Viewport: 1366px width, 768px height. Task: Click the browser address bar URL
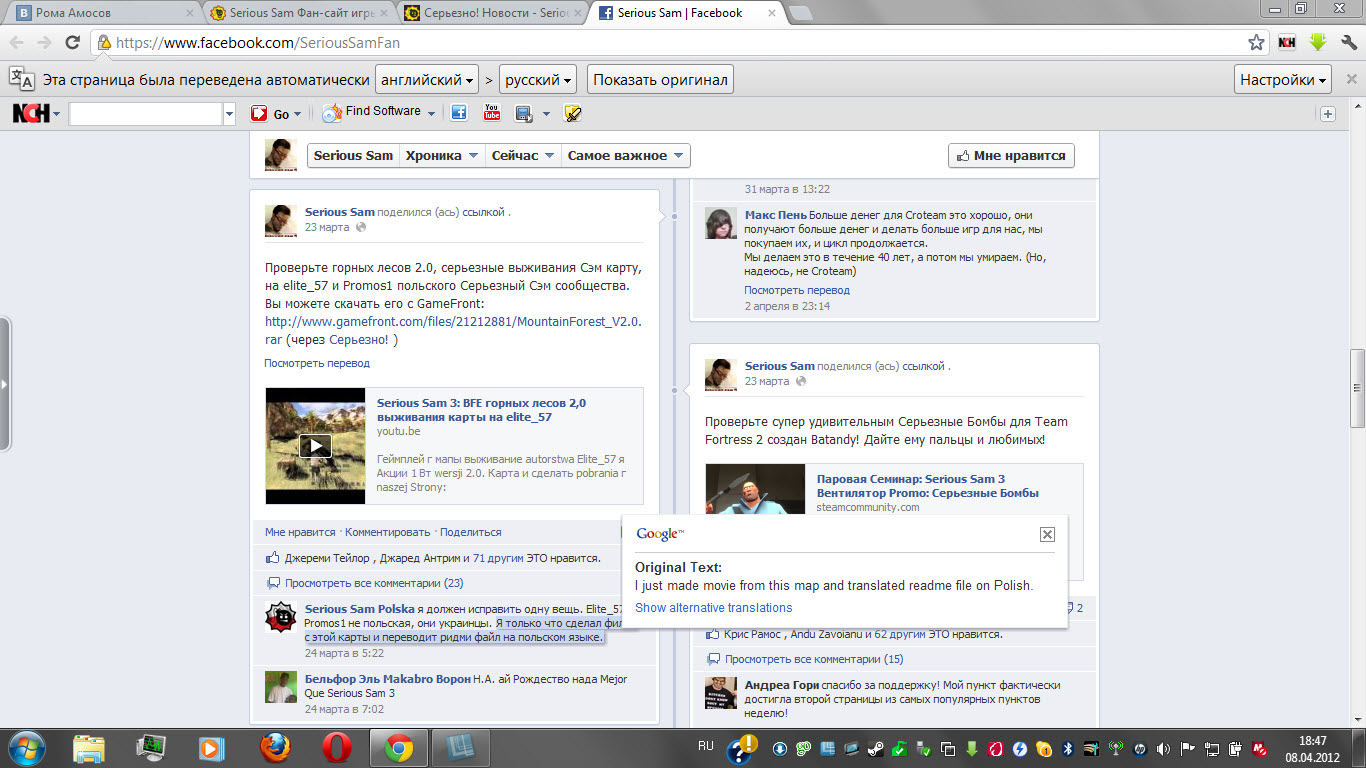(x=258, y=43)
